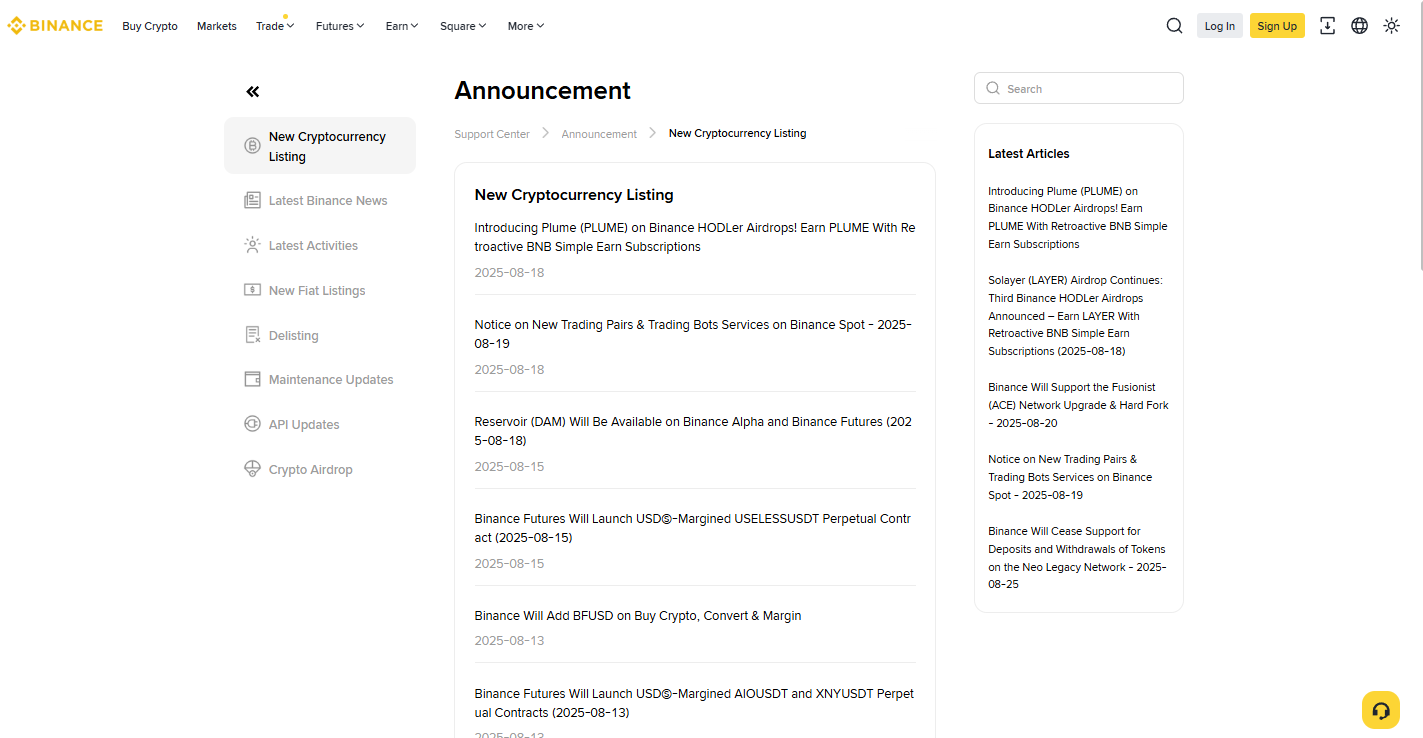Select Maintenance Updates sidebar item

[x=320, y=379]
